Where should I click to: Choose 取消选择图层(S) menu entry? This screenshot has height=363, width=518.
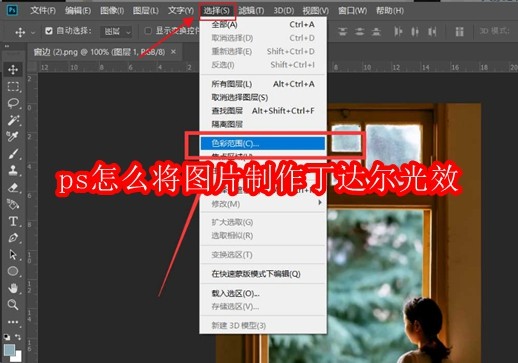[x=263, y=97]
